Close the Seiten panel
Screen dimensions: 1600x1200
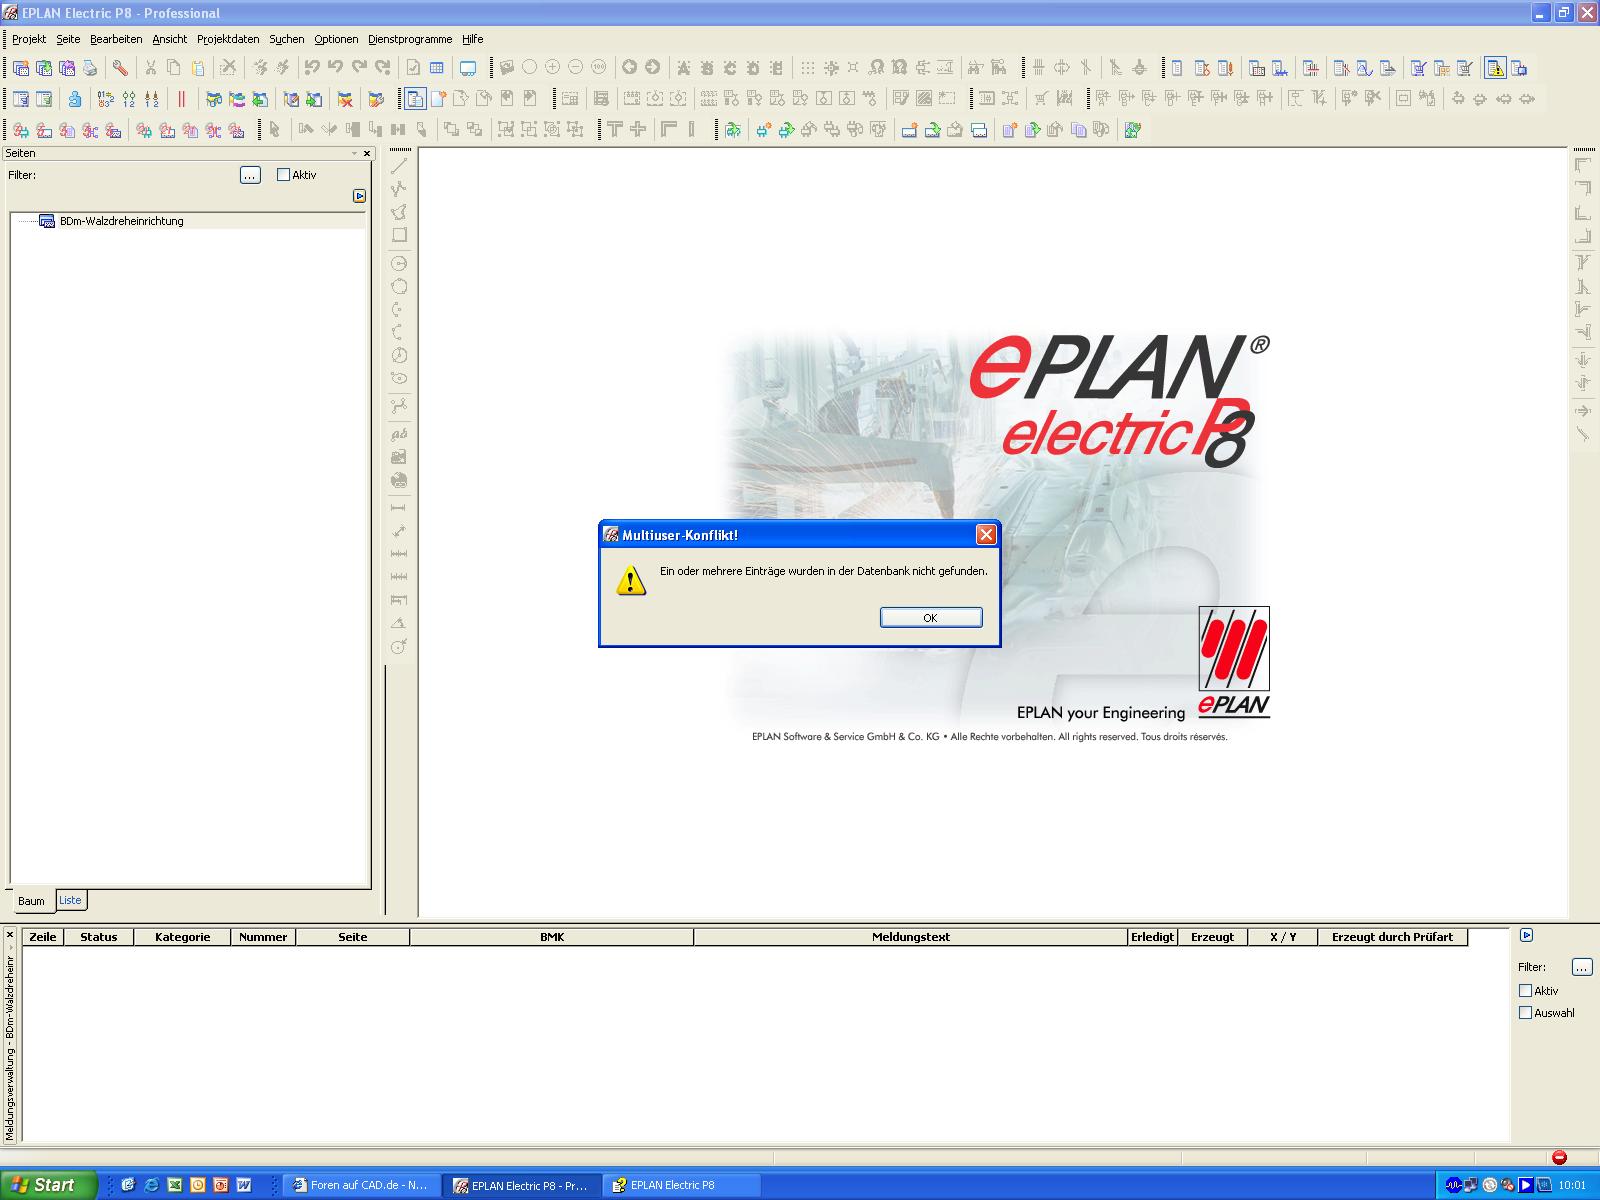tap(367, 153)
